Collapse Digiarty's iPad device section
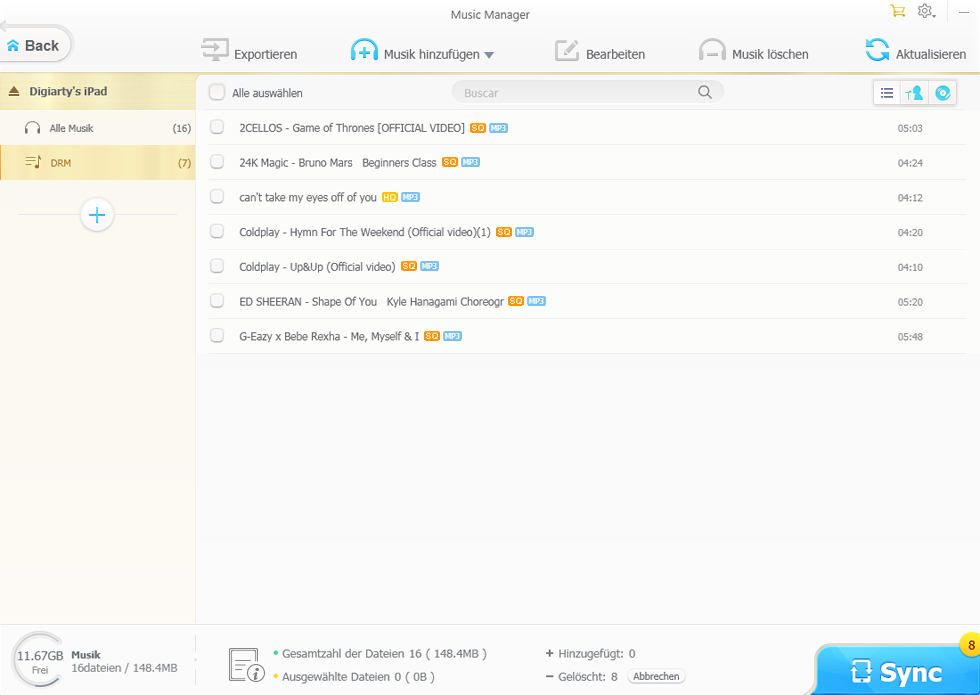 tap(14, 92)
